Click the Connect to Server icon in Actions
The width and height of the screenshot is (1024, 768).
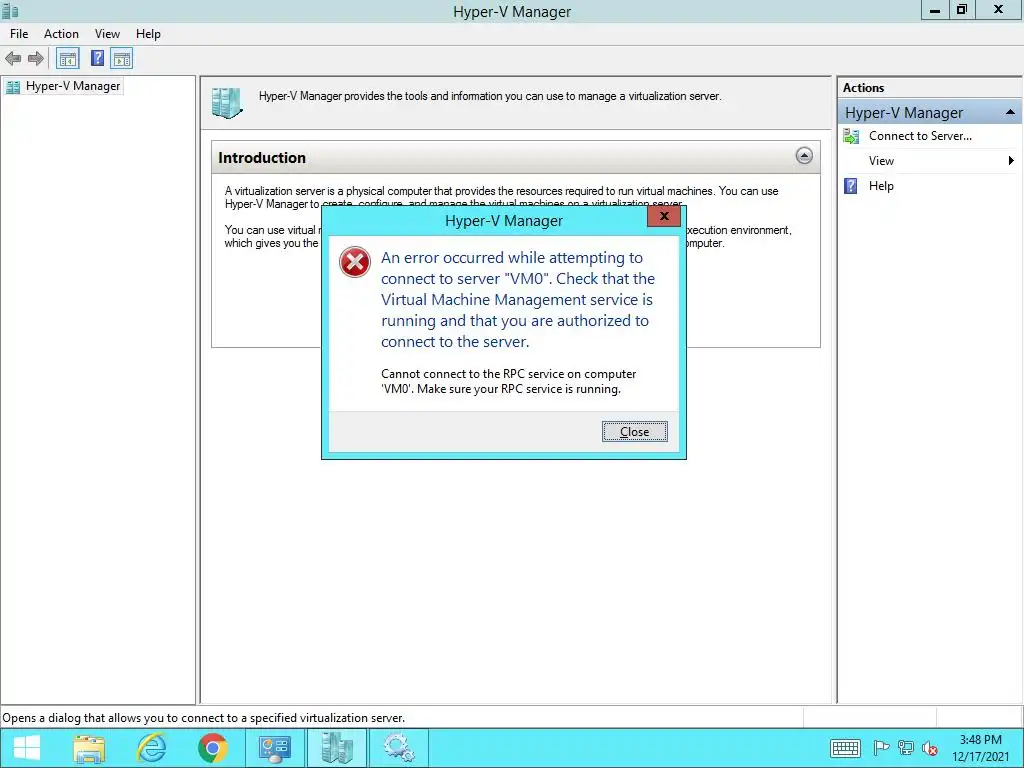[851, 136]
